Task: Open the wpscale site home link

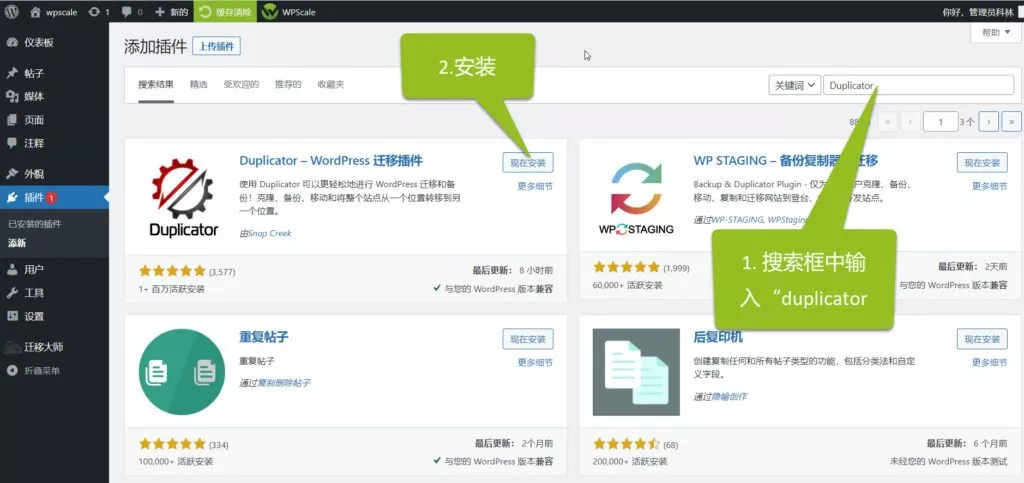Action: pos(54,12)
